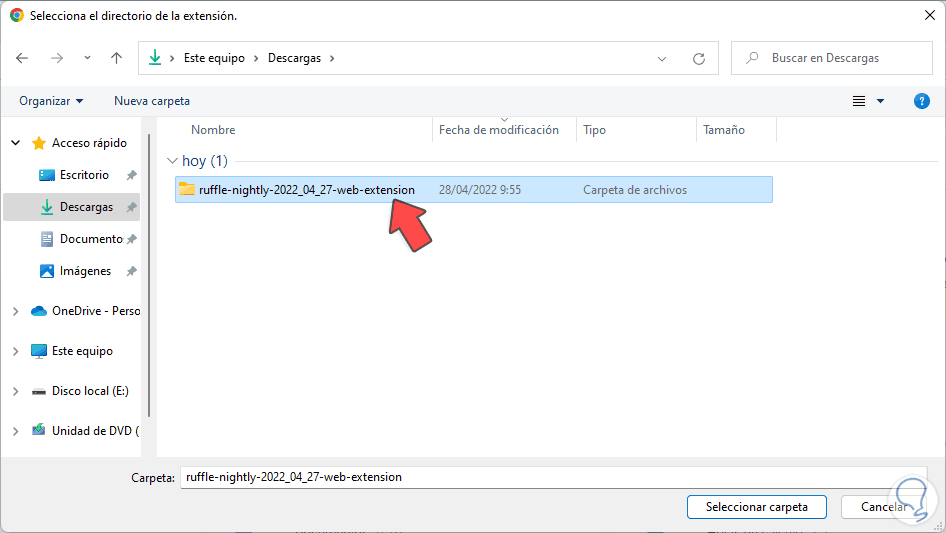Click into the Carpeta name field
The image size is (946, 533).
click(553, 477)
